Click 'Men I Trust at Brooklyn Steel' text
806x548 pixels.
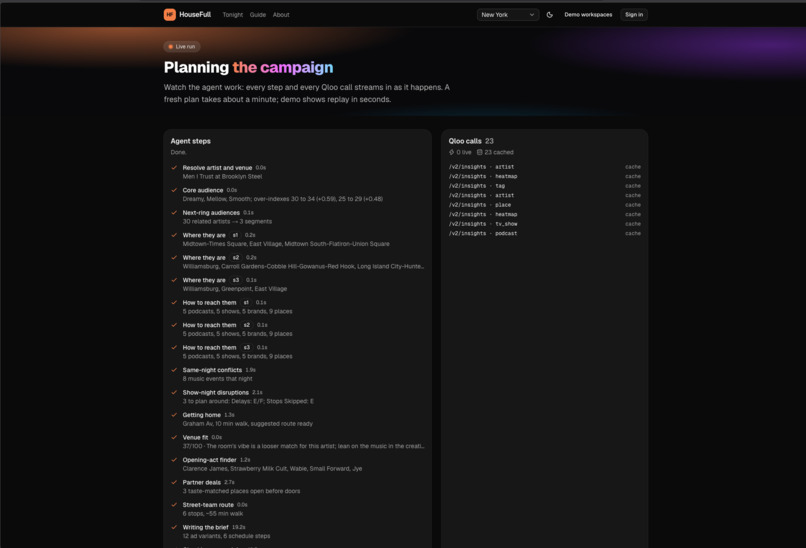point(222,177)
